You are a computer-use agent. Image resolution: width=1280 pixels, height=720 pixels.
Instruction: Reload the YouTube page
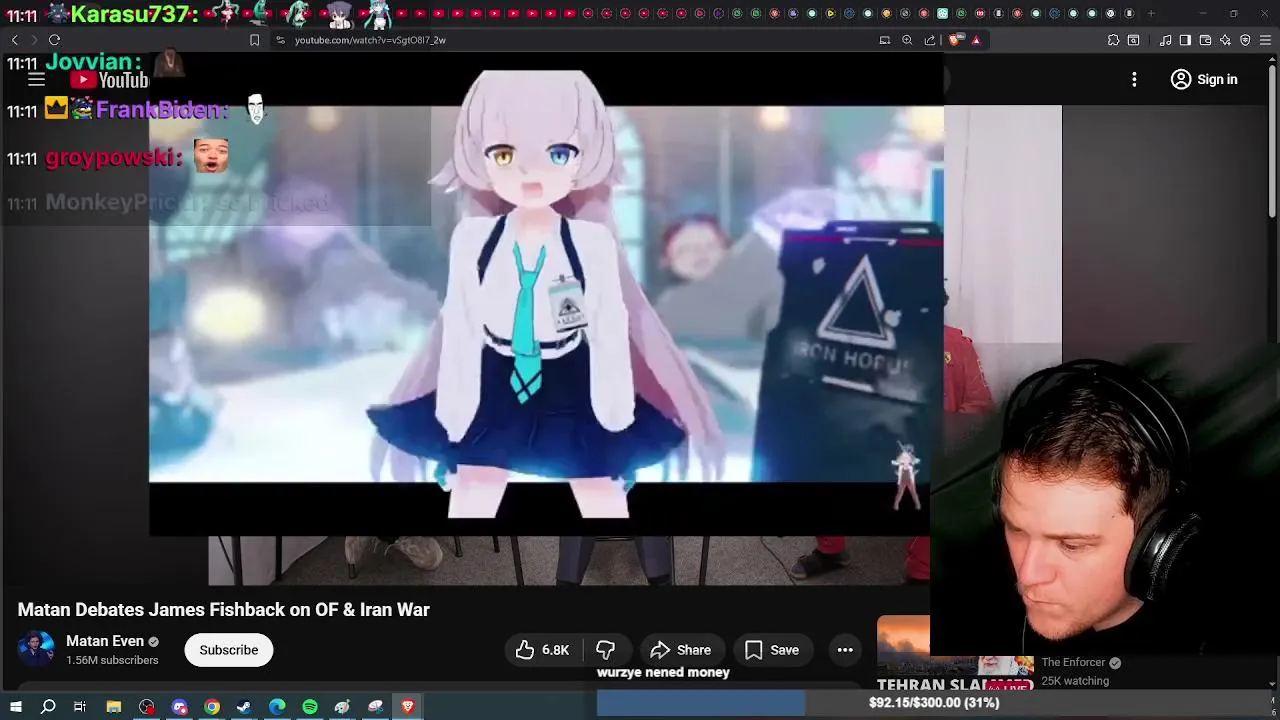(54, 40)
